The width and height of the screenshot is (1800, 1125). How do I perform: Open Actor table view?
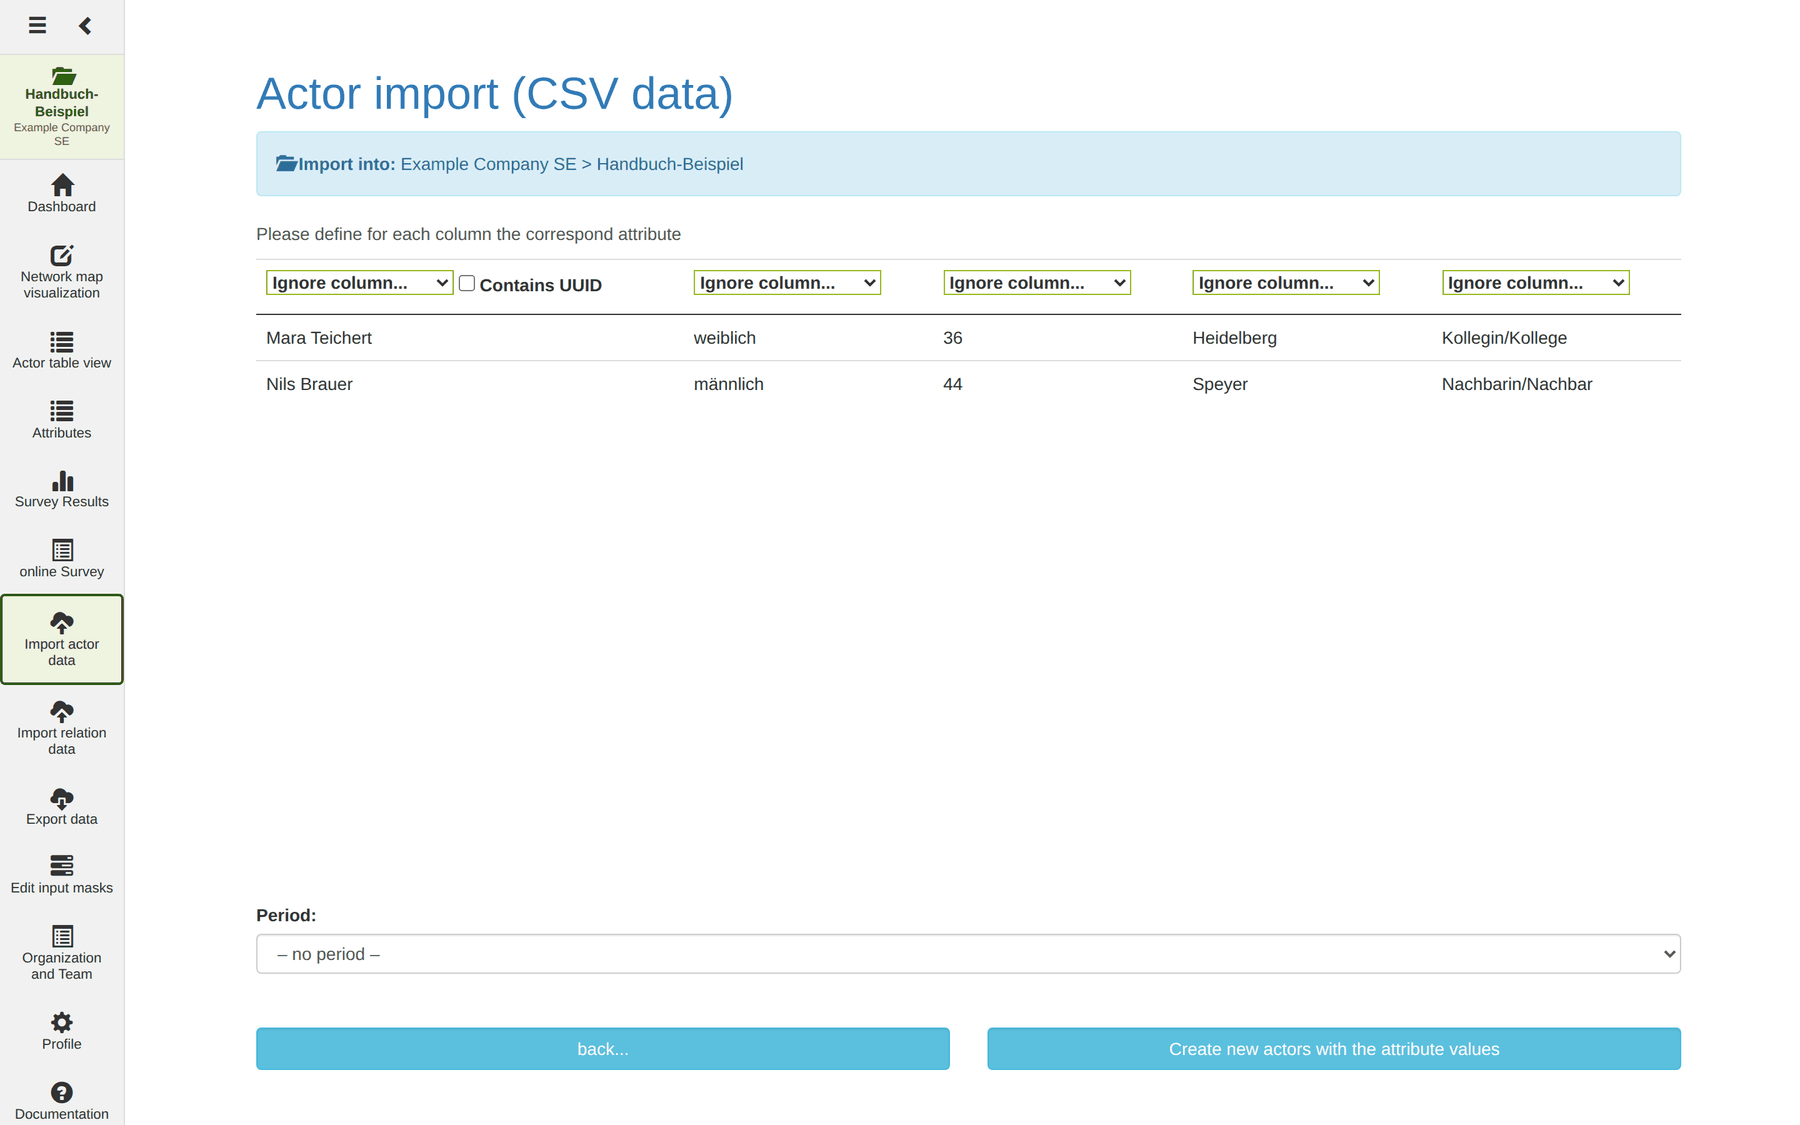(x=62, y=350)
